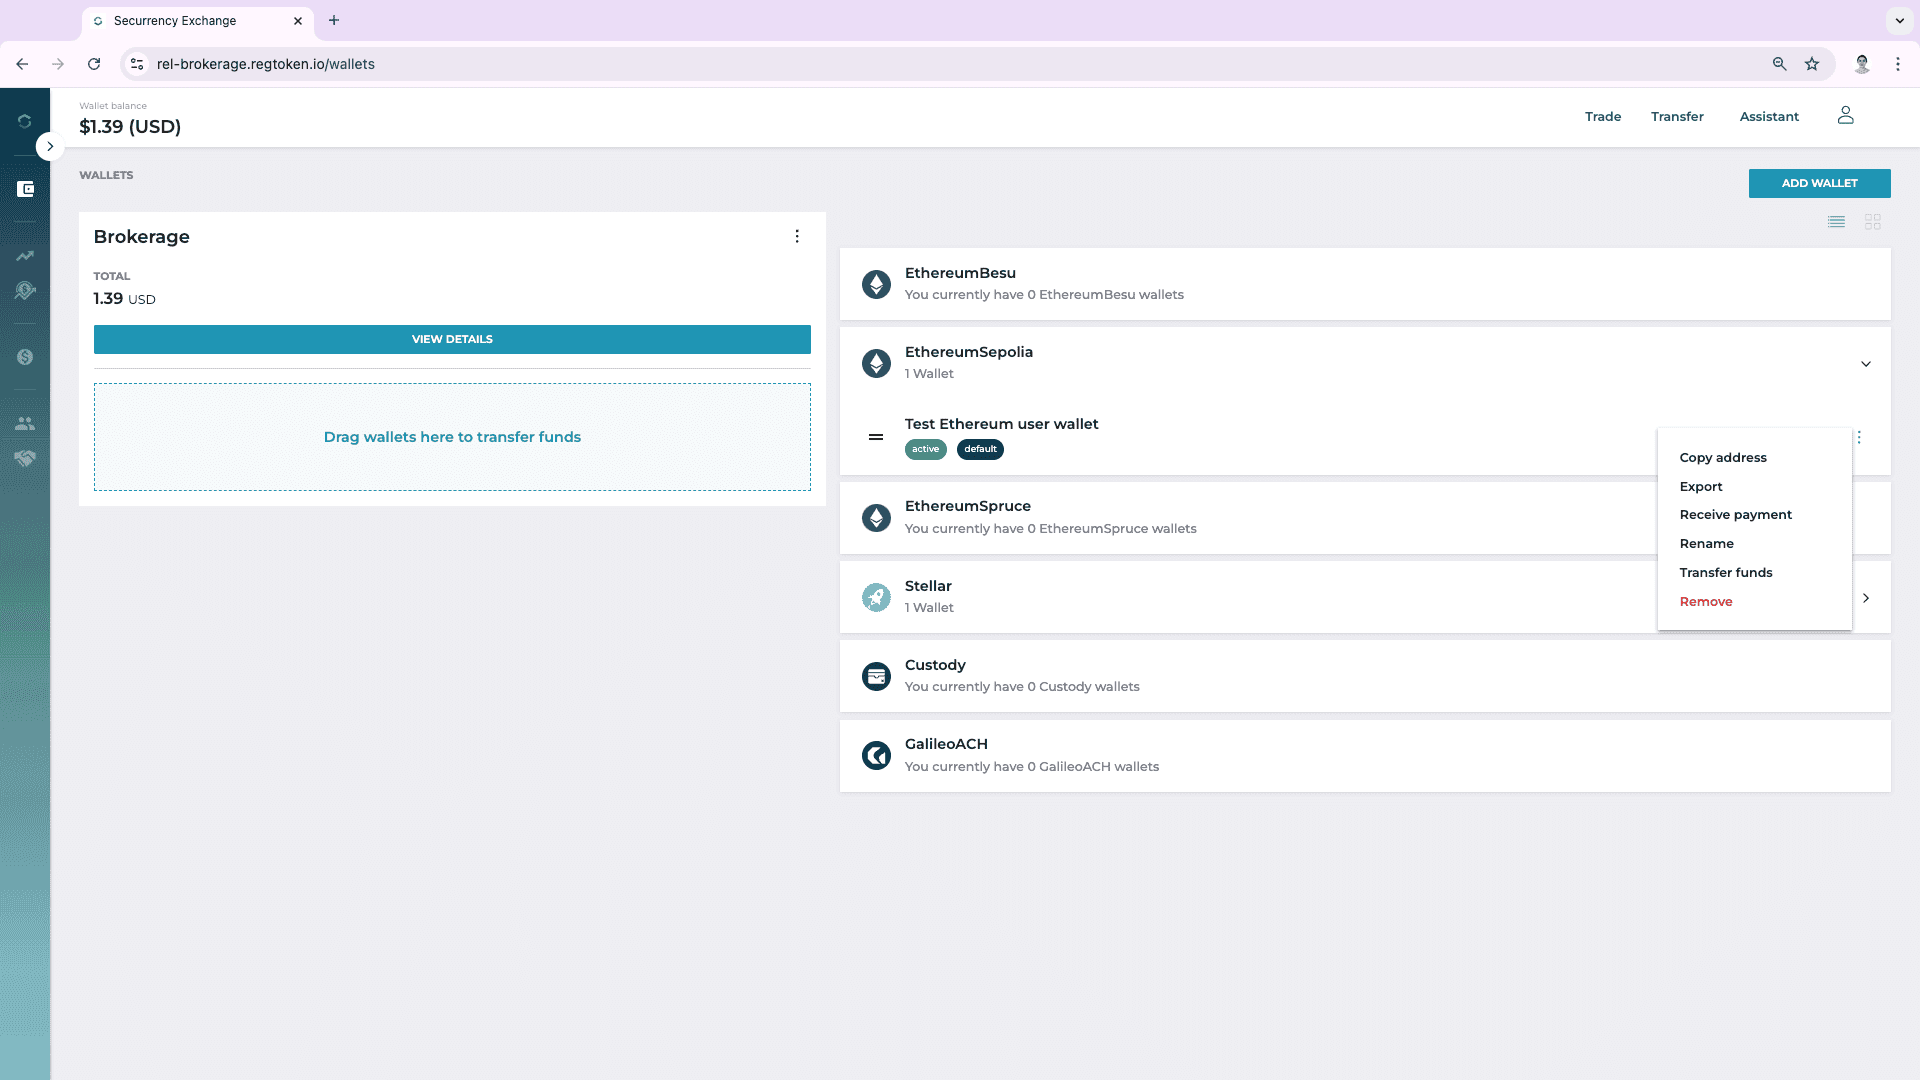This screenshot has height=1080, width=1920.
Task: Open the dollar growth chart sidebar icon
Action: (x=25, y=290)
